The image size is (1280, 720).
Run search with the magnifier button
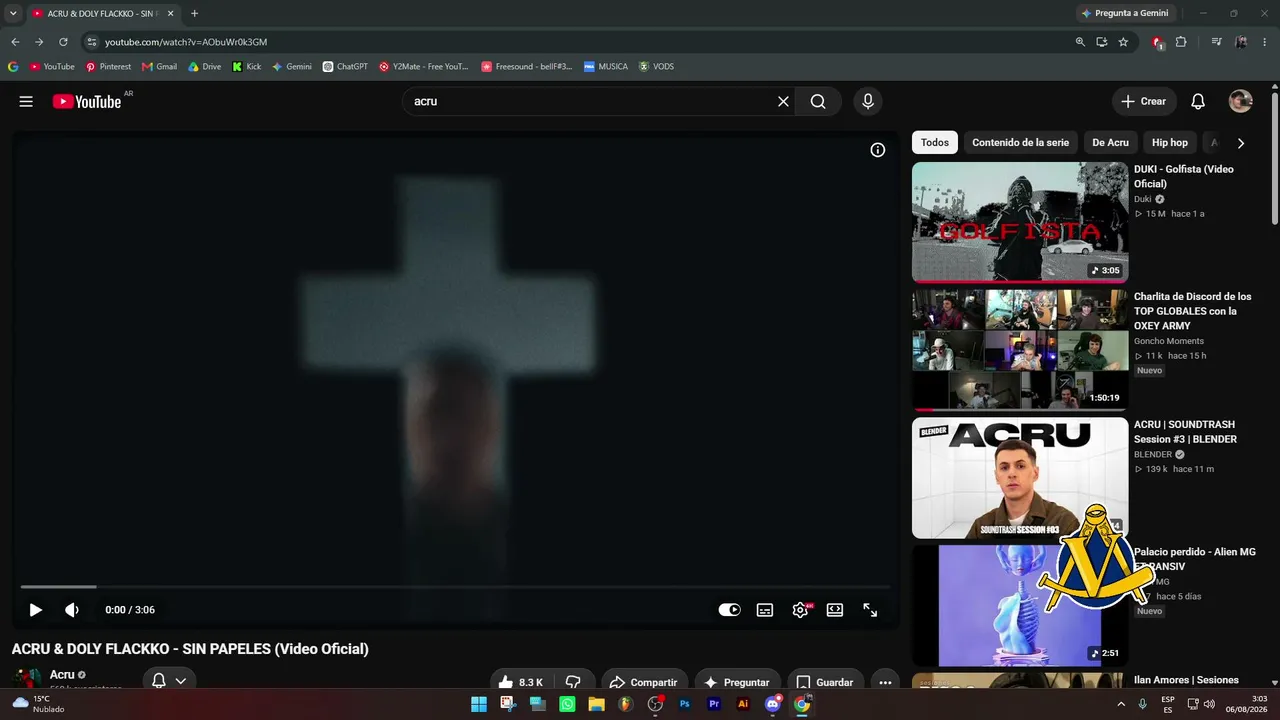click(818, 101)
